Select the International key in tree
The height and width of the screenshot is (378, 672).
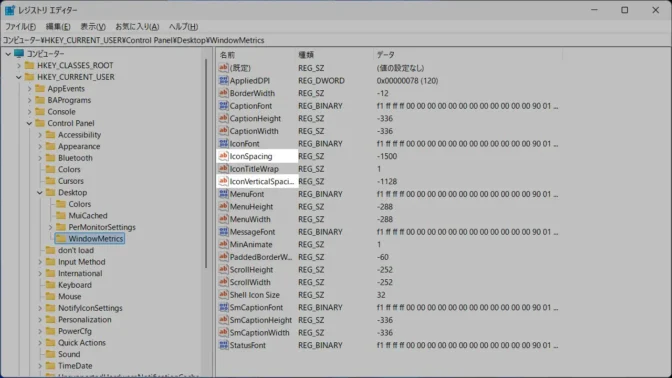(80, 273)
